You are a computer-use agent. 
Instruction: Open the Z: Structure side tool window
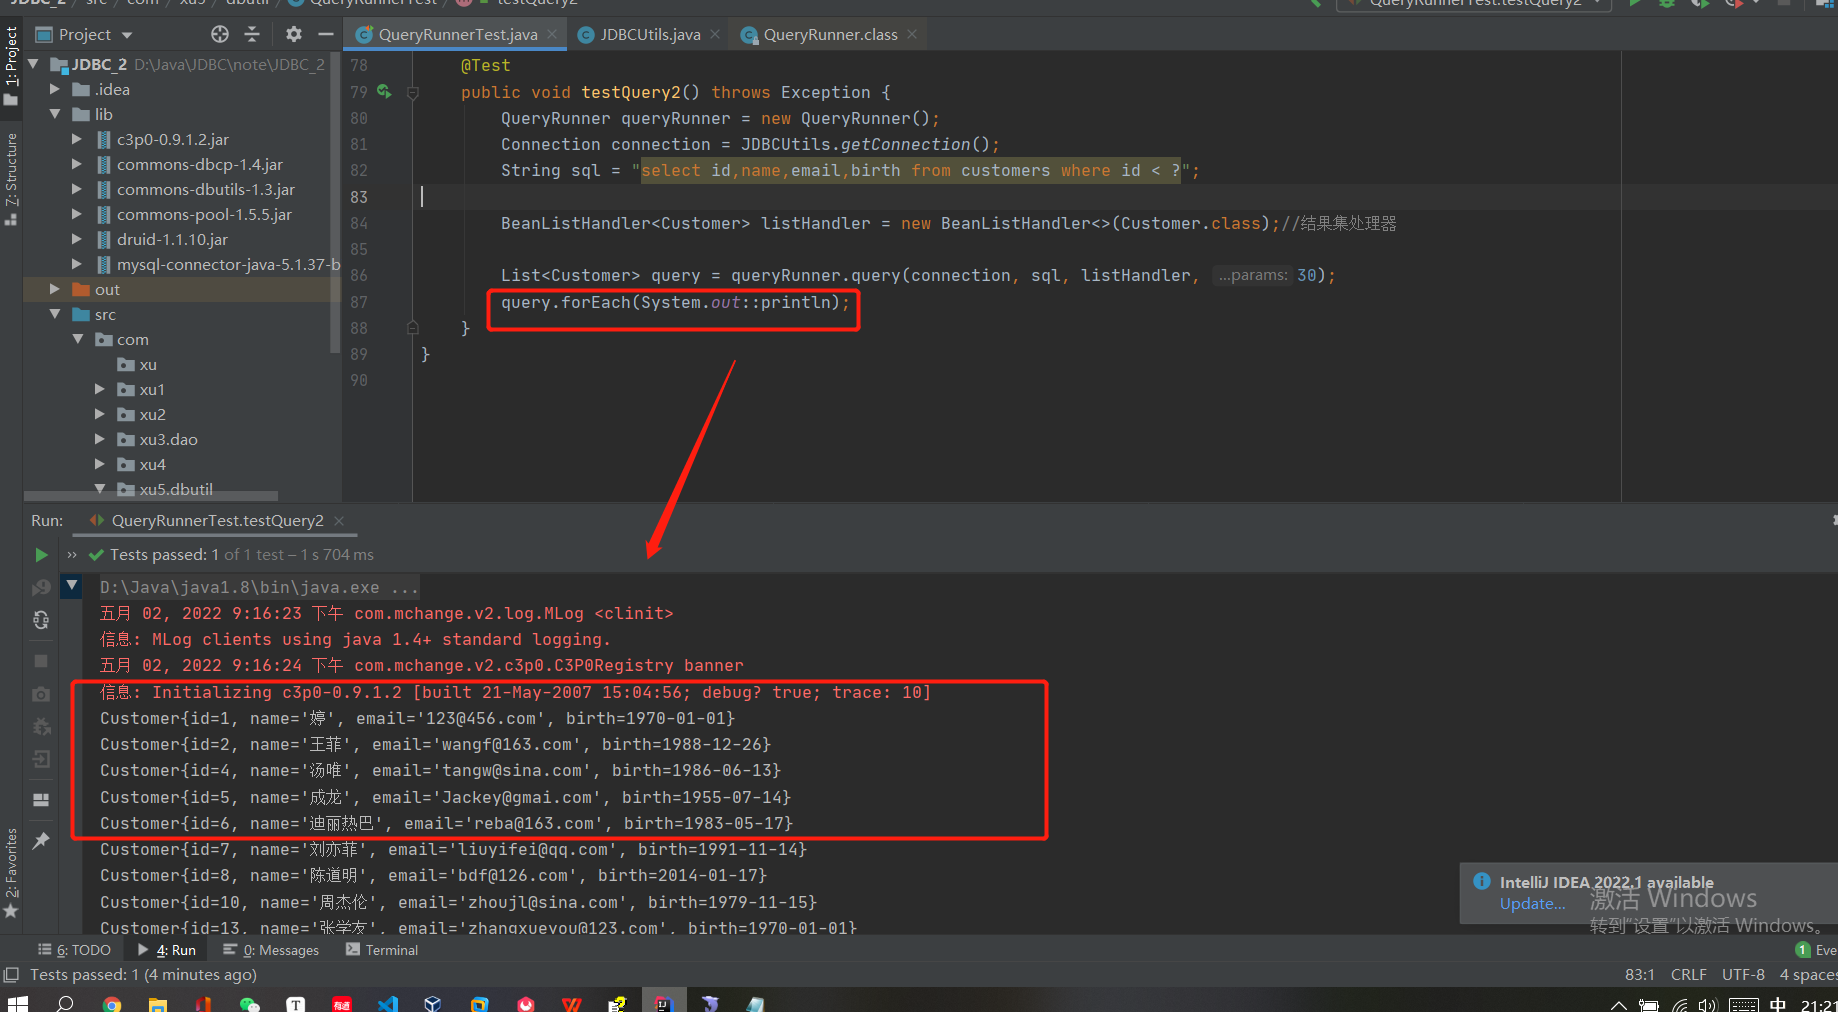[11, 178]
